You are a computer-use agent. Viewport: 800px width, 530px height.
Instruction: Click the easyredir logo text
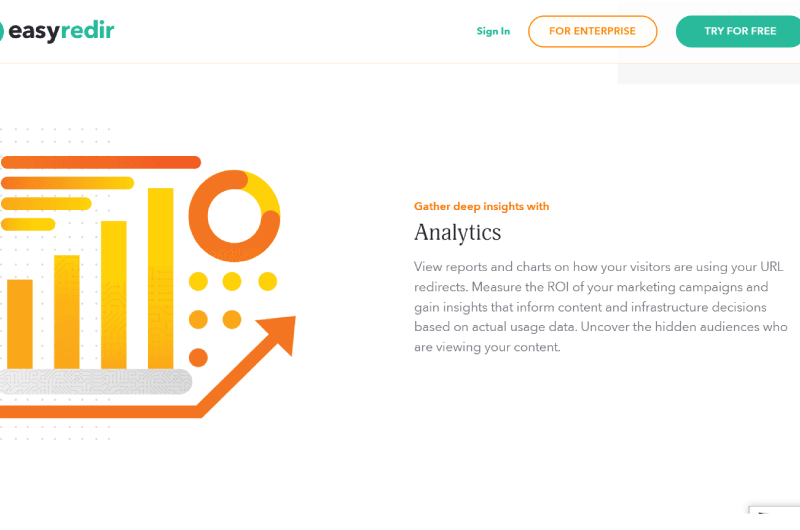[61, 31]
